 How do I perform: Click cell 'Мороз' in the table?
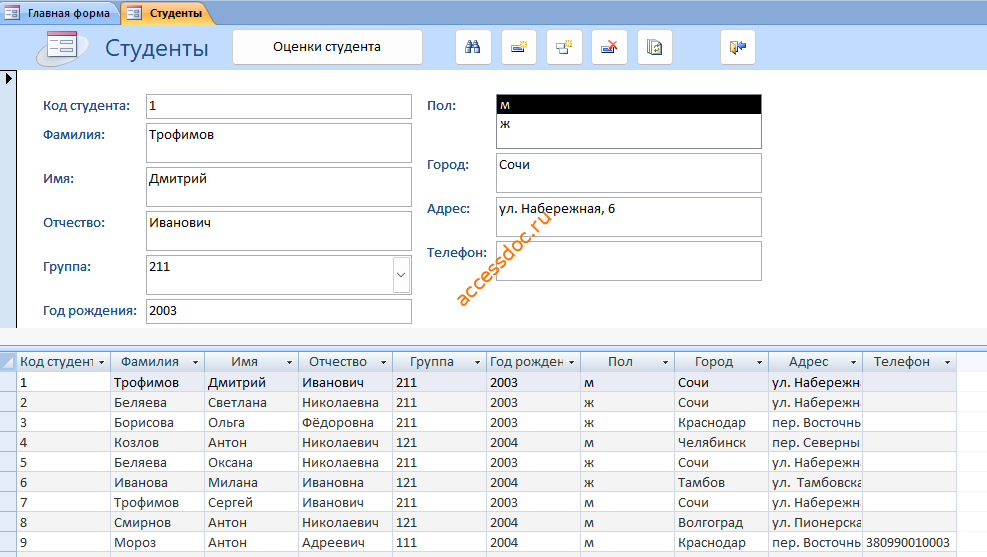(157, 543)
